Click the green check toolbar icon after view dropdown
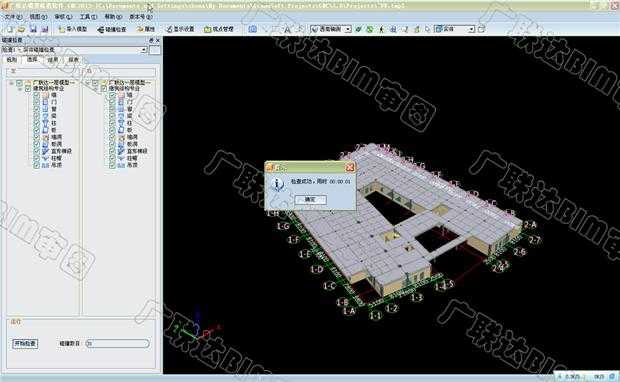This screenshot has height=382, width=620. [x=359, y=29]
